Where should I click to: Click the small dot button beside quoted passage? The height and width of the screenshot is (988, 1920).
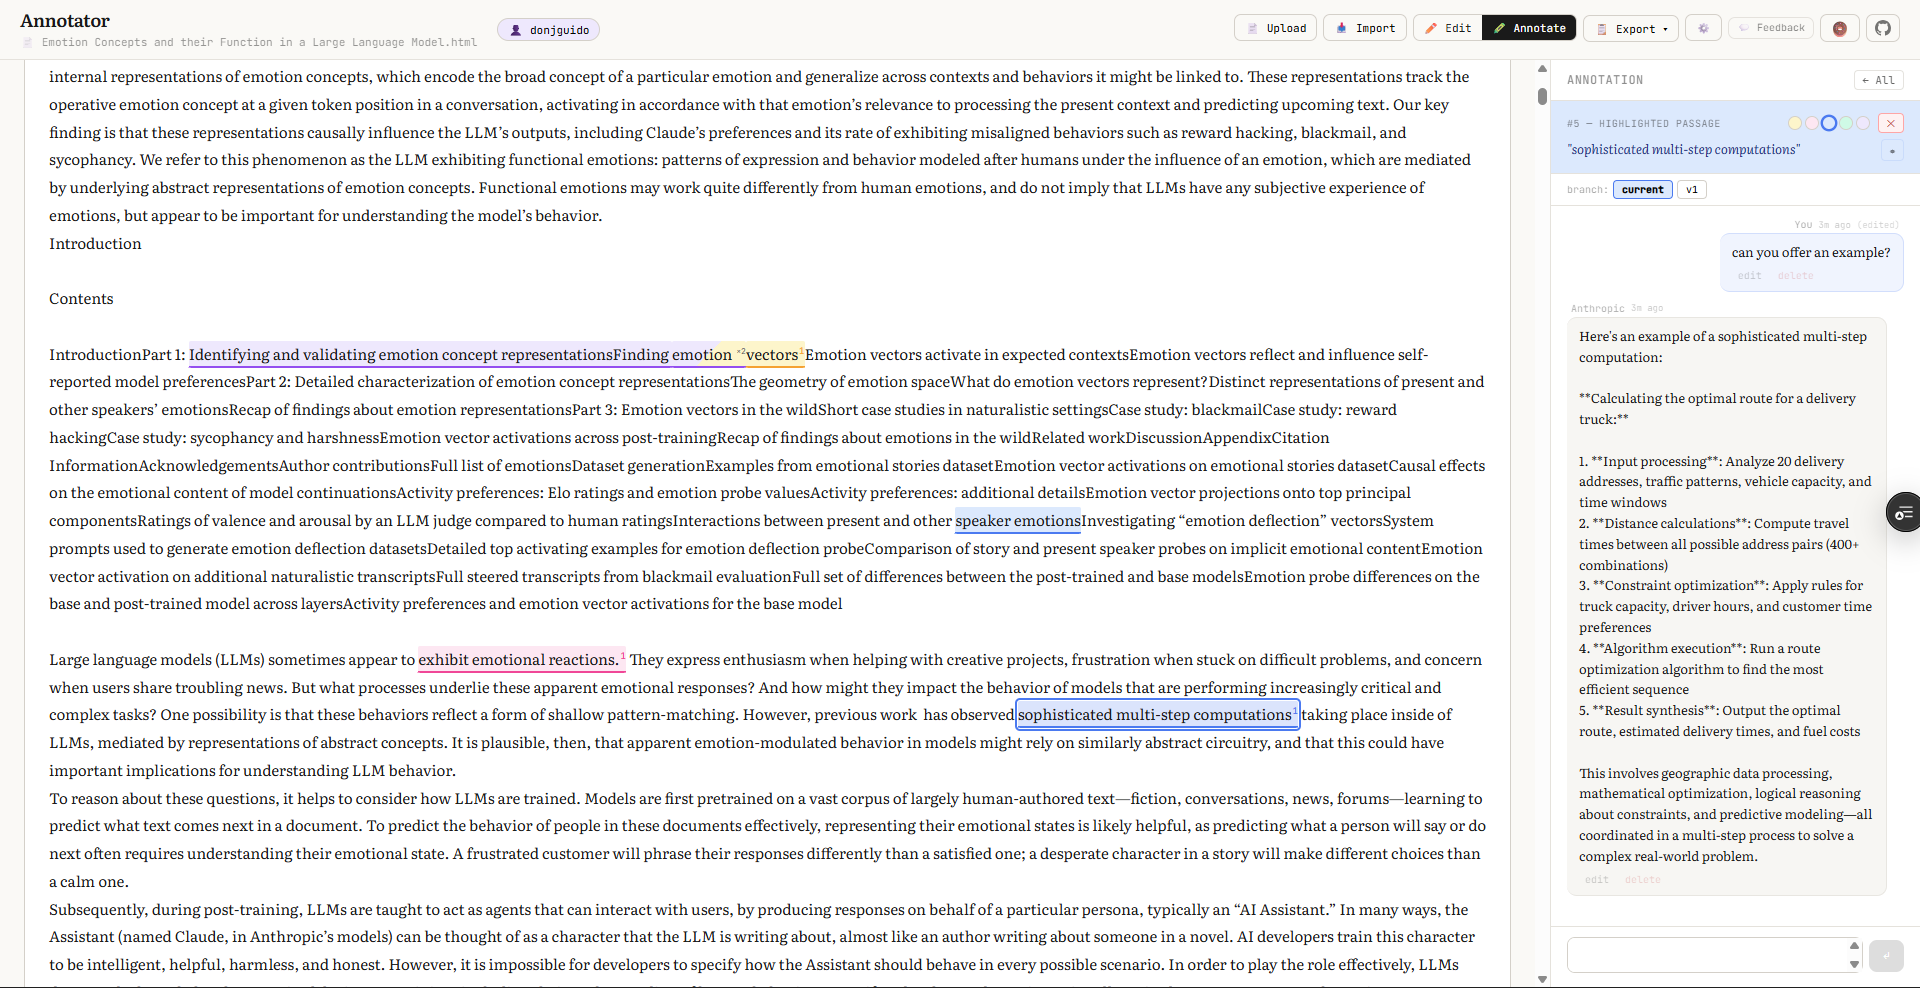(x=1891, y=151)
